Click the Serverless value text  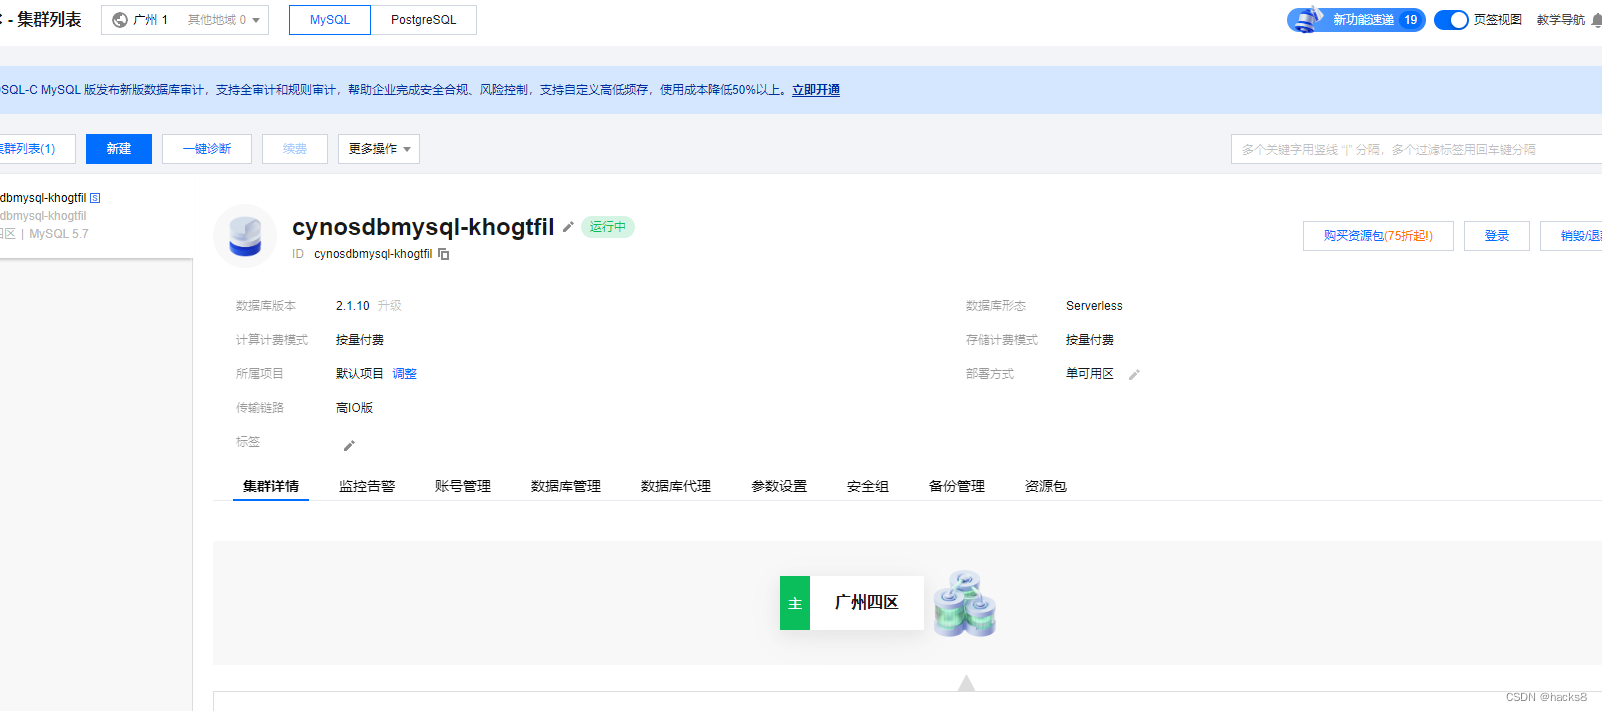coord(1094,306)
